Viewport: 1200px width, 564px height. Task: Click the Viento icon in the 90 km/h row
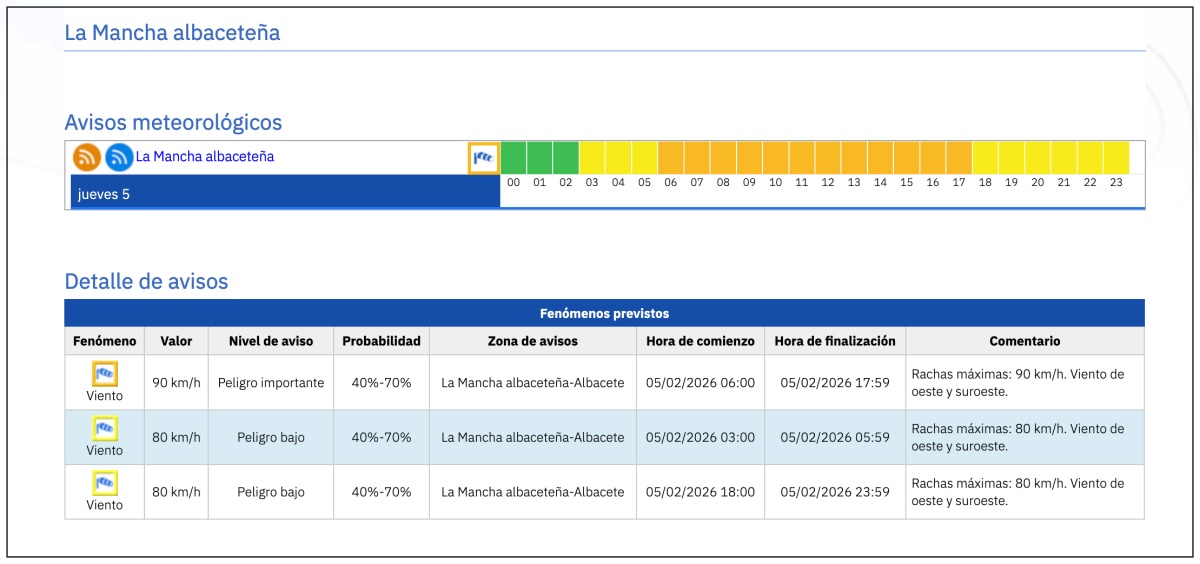[105, 375]
